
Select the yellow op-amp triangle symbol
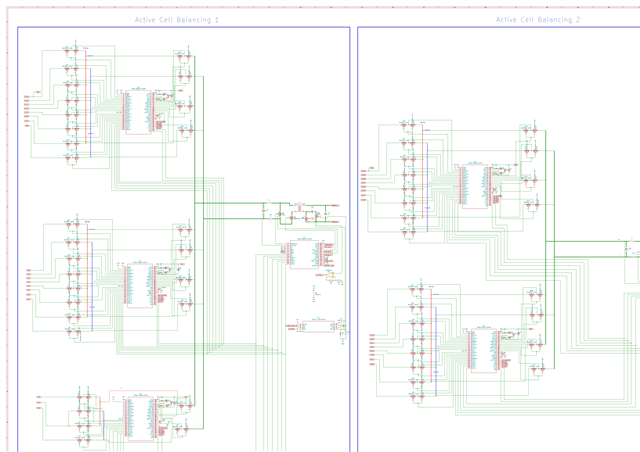point(330,275)
